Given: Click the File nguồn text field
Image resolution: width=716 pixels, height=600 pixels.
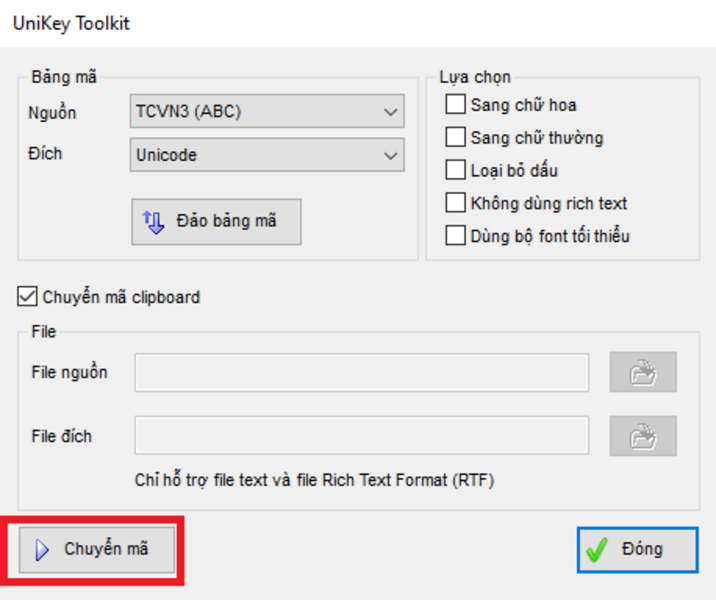Looking at the screenshot, I should [x=361, y=373].
